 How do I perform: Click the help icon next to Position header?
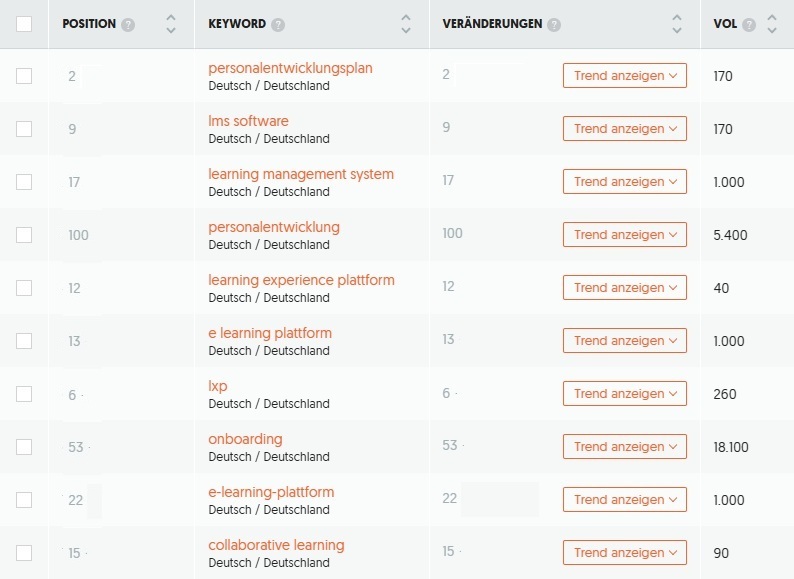pos(128,25)
